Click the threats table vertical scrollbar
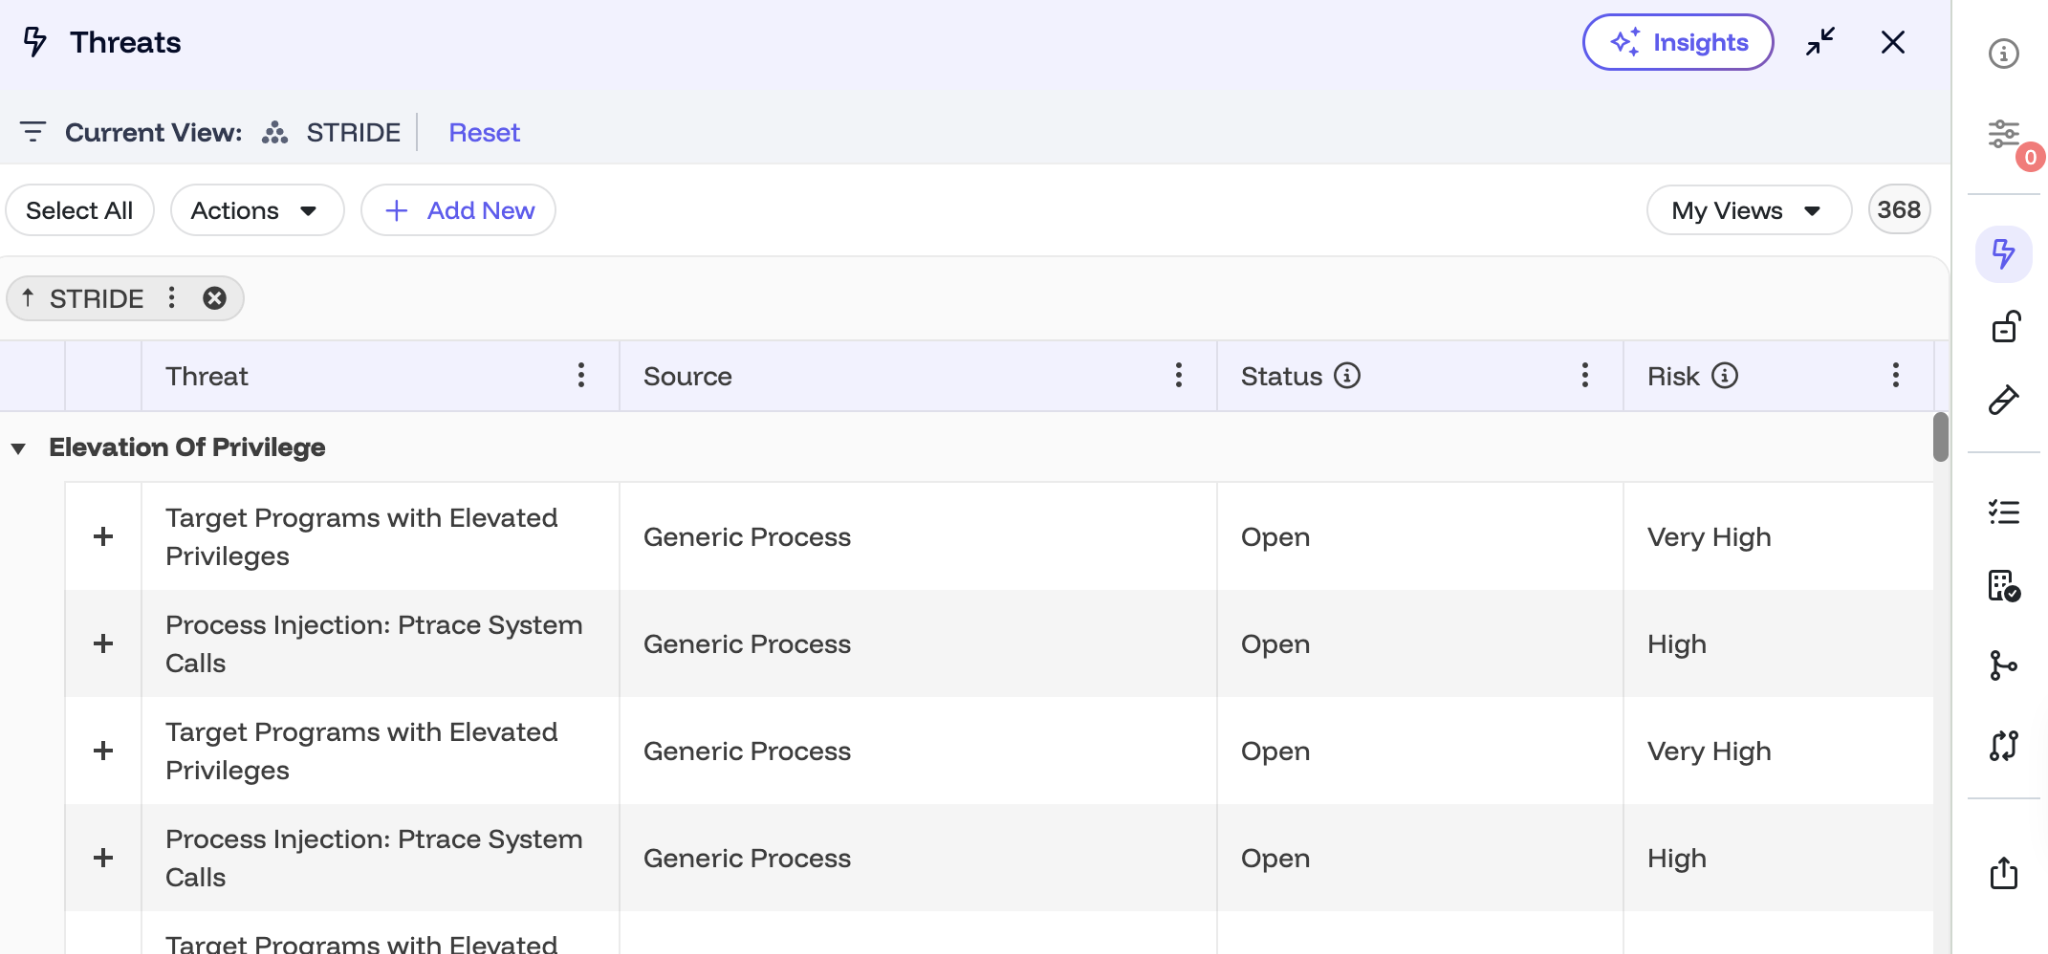2048x954 pixels. click(1941, 437)
